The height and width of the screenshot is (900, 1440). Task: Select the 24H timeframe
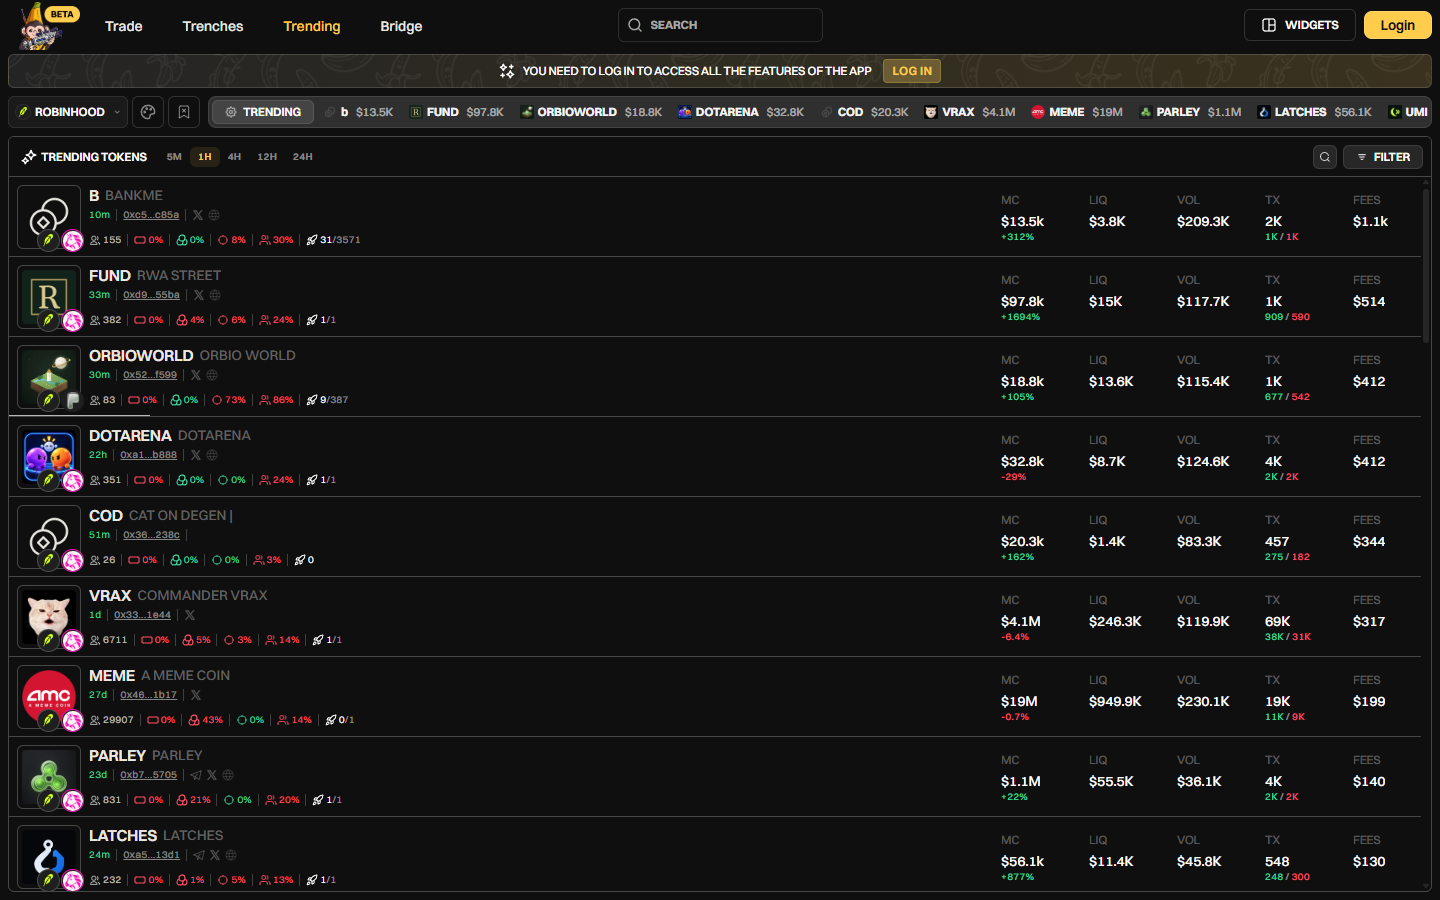303,157
